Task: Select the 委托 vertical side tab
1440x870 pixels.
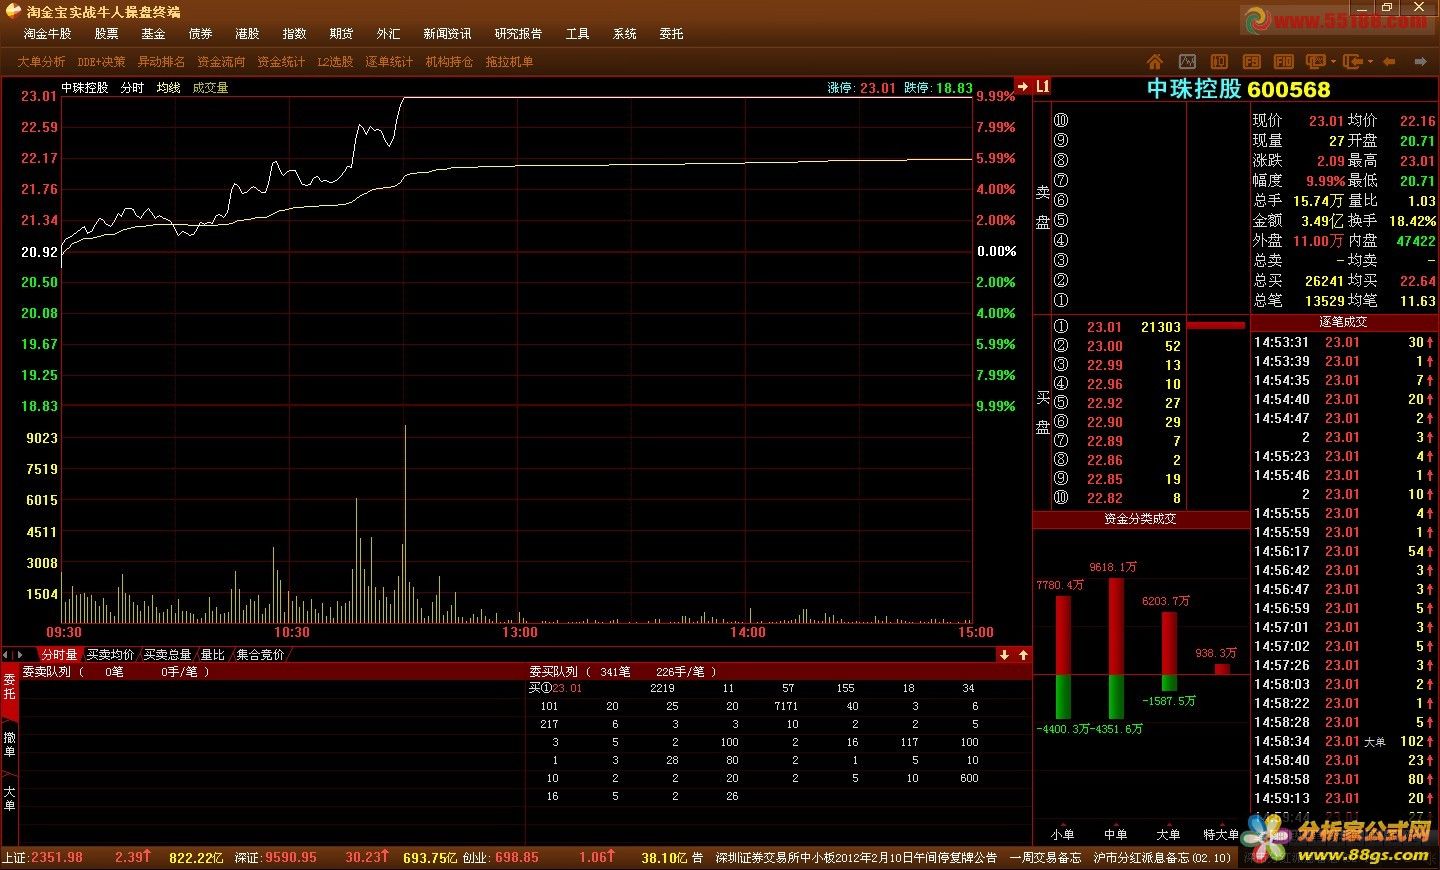Action: [x=9, y=688]
